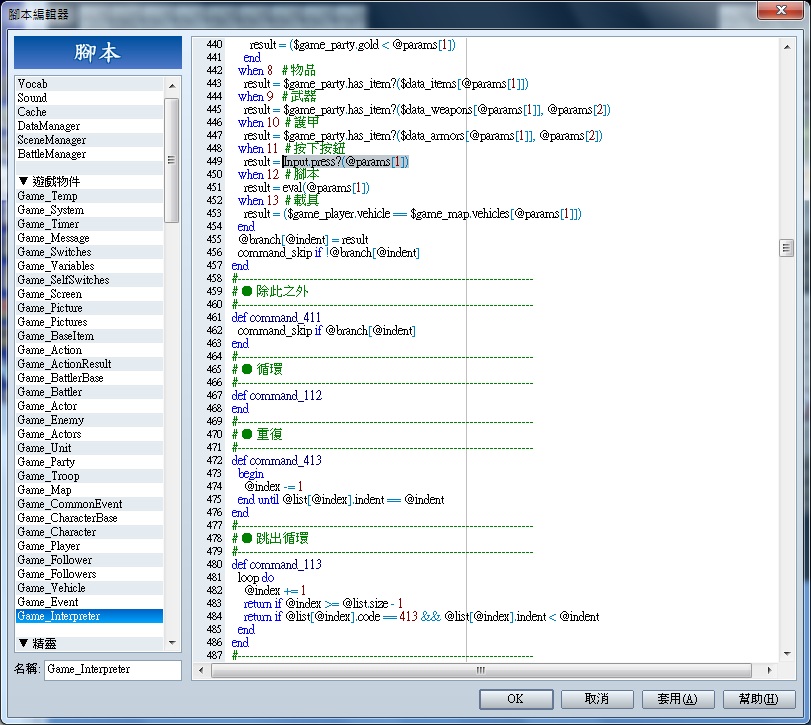The height and width of the screenshot is (725, 811).
Task: Click the code editor vertical scrollbar thumb
Action: point(787,248)
